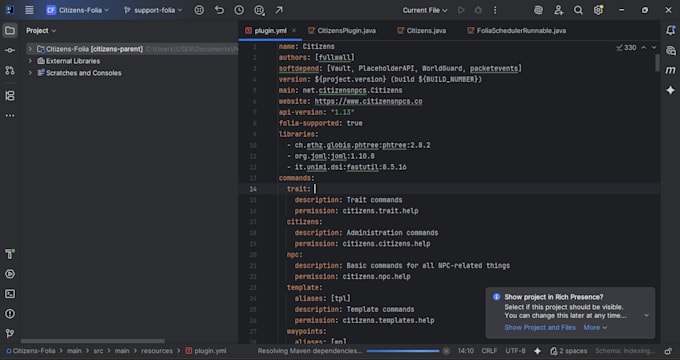Open the Code With Me add-user icon
Viewport: 680px width, 360px height.
pyautogui.click(x=559, y=10)
